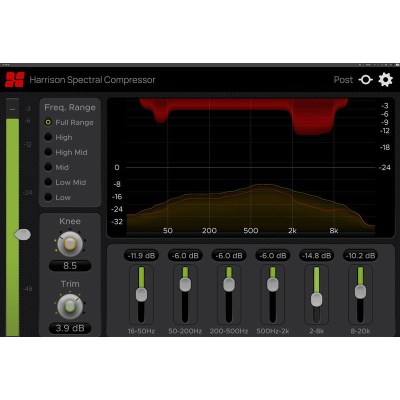Image resolution: width=400 pixels, height=400 pixels.
Task: Click the Knee knob
Action: point(70,244)
